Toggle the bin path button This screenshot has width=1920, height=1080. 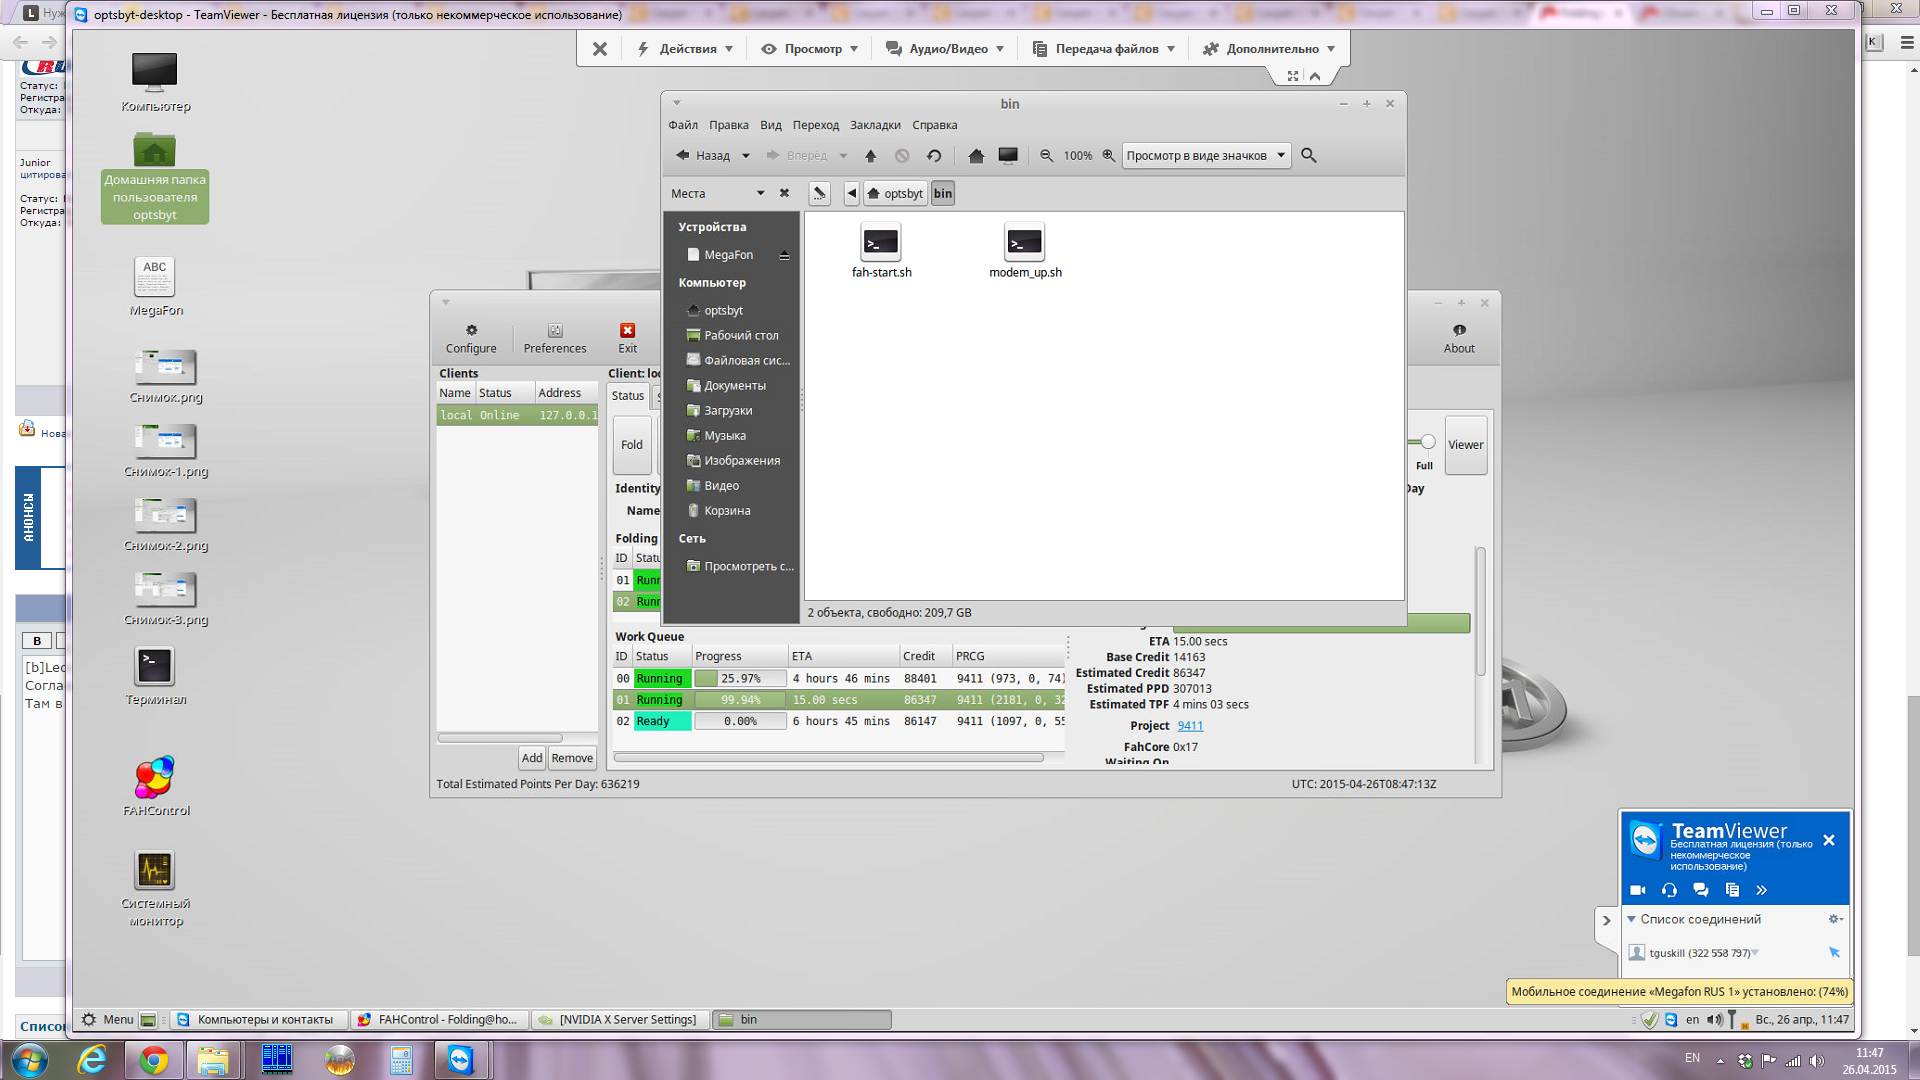coord(943,194)
